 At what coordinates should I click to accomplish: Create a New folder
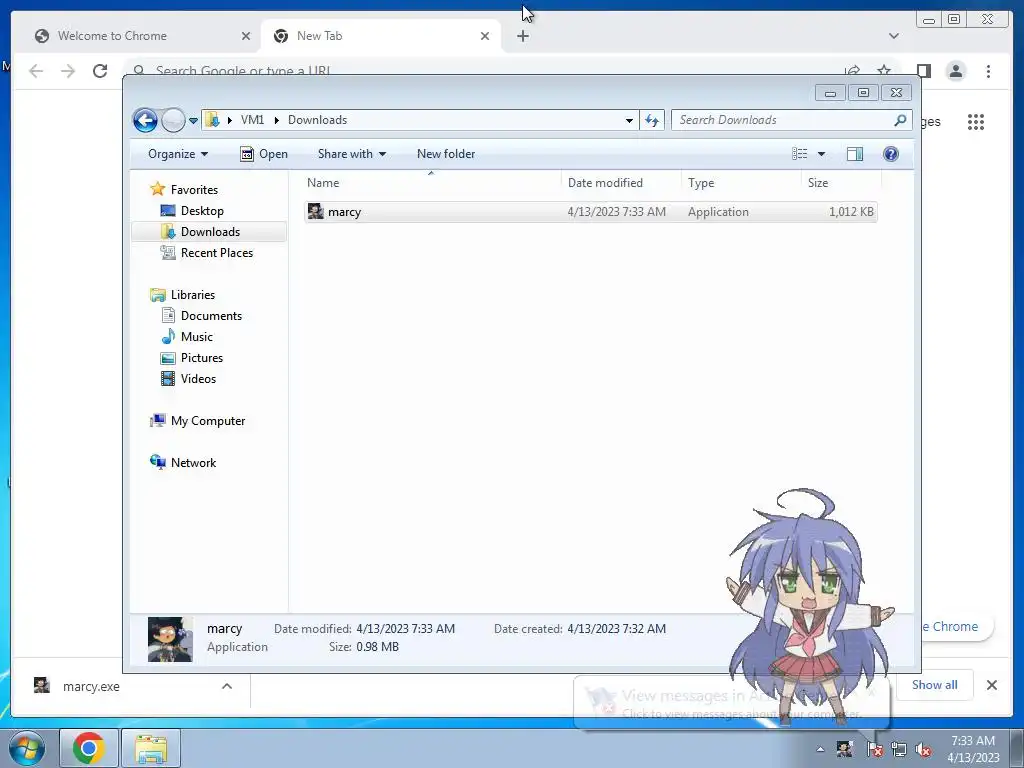[446, 154]
